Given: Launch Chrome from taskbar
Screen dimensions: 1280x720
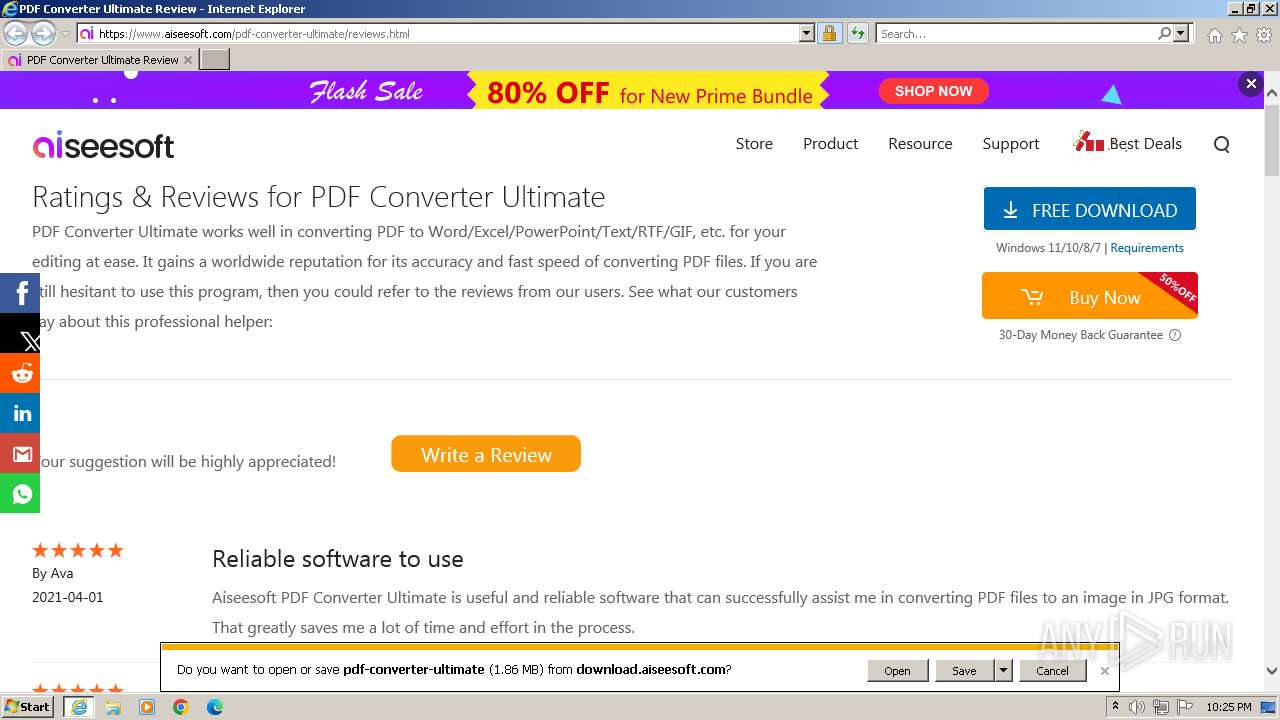Looking at the screenshot, I should (181, 707).
